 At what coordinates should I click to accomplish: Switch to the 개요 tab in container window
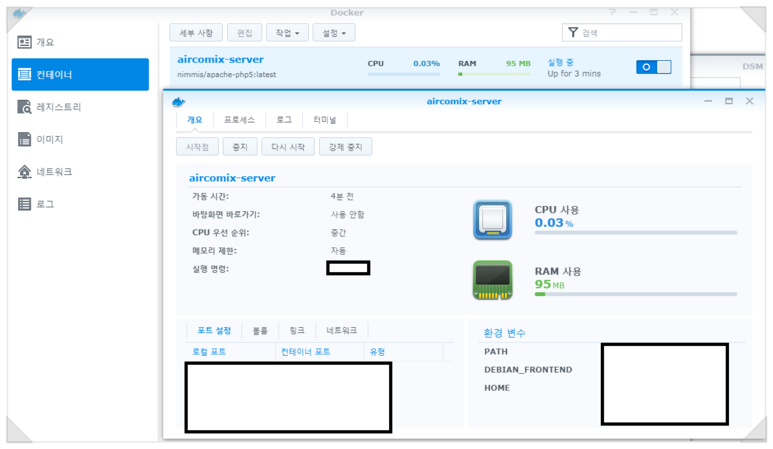(x=194, y=120)
